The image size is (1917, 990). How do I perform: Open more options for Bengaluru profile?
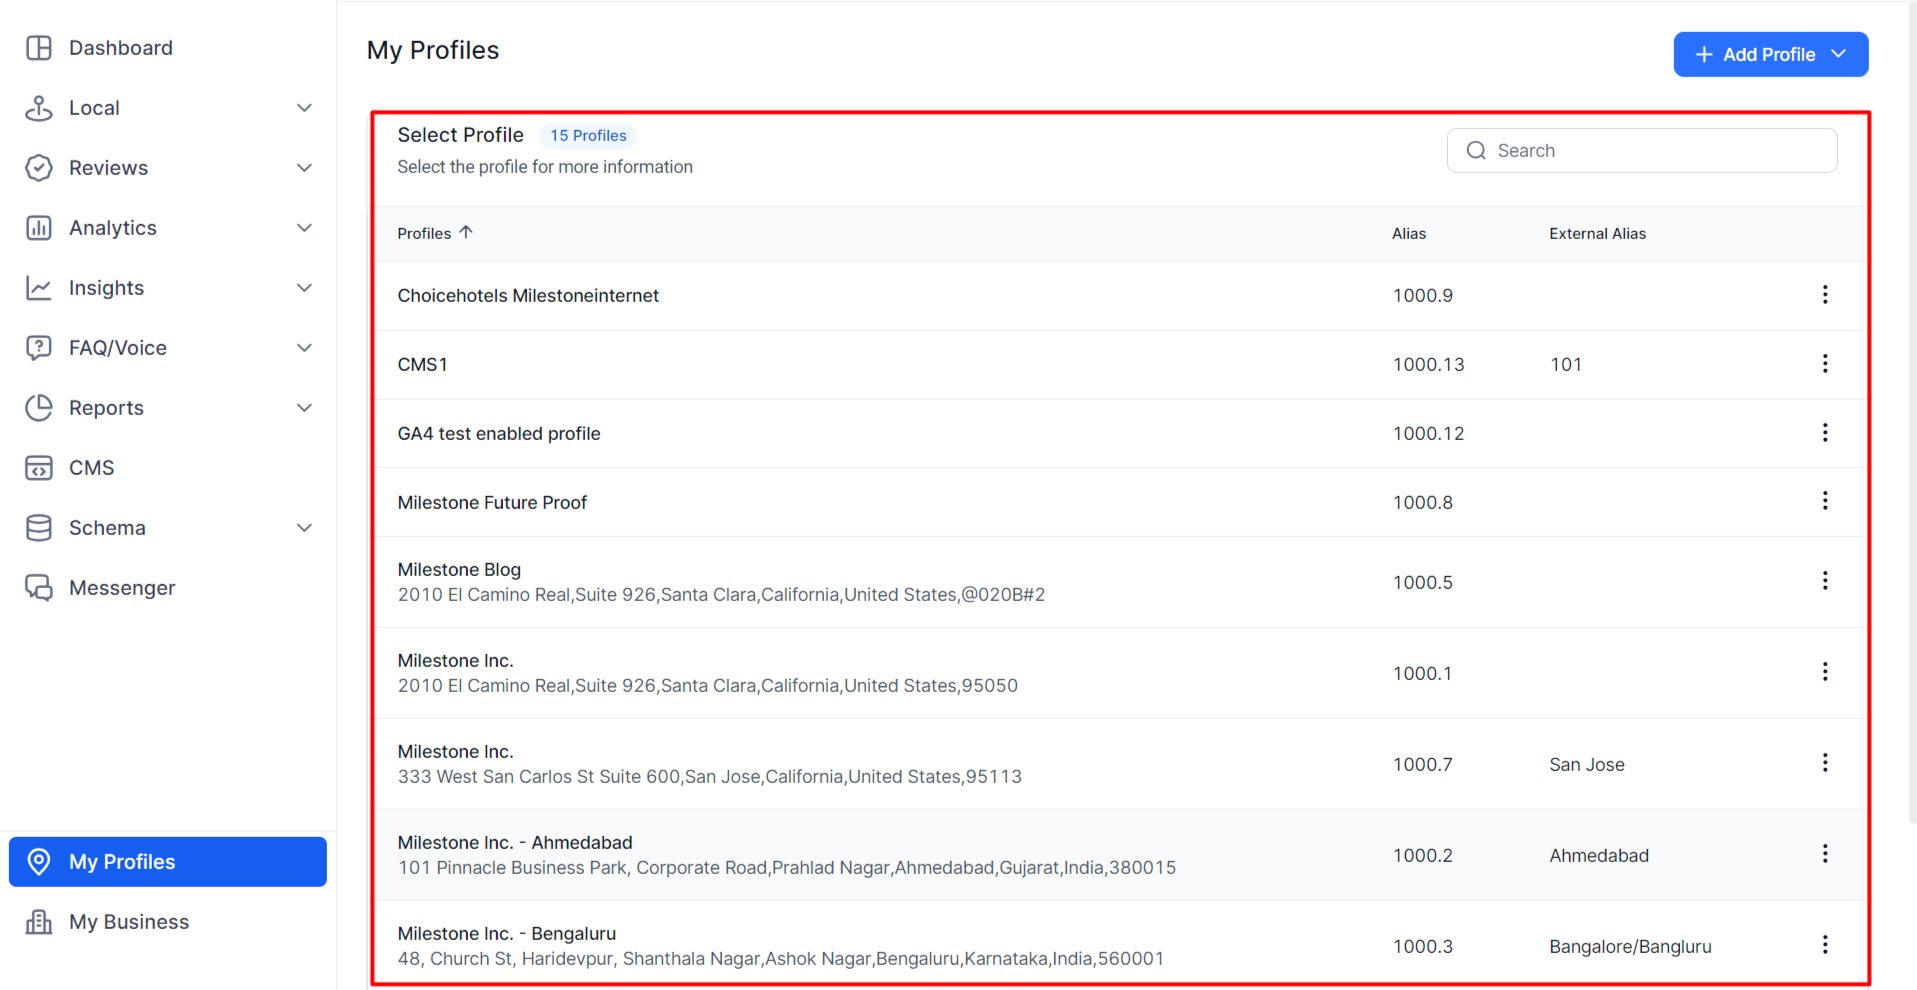click(x=1825, y=945)
